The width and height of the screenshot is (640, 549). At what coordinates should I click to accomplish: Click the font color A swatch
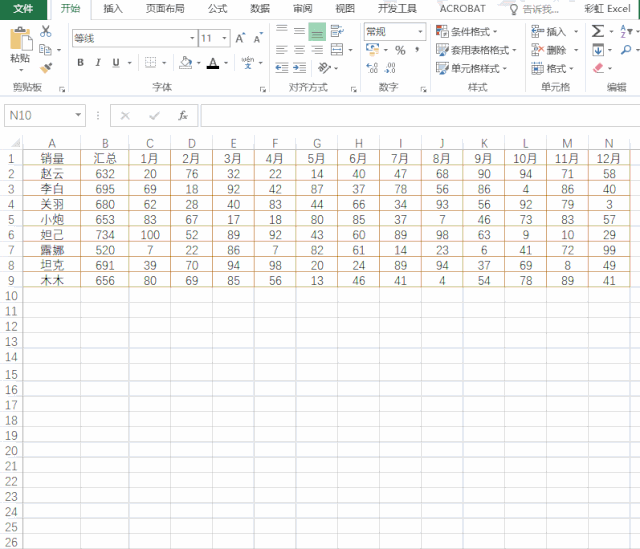pyautogui.click(x=213, y=63)
